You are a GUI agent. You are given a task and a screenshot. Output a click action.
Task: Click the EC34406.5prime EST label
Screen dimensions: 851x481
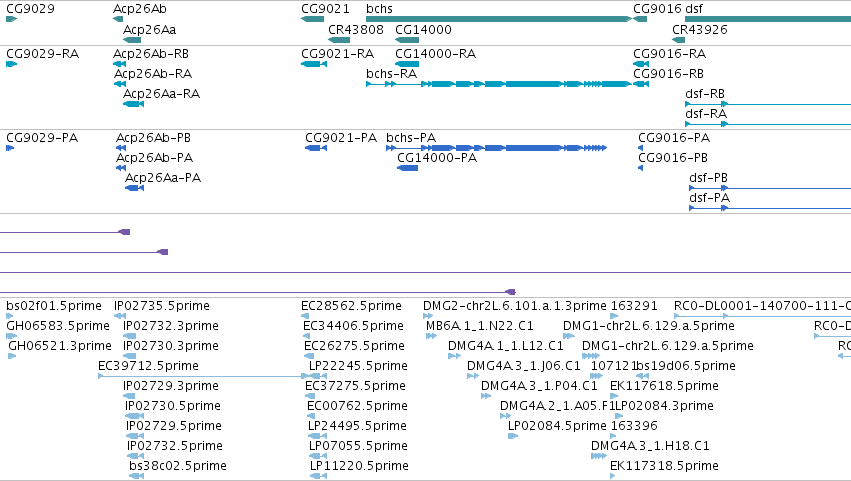(x=353, y=326)
